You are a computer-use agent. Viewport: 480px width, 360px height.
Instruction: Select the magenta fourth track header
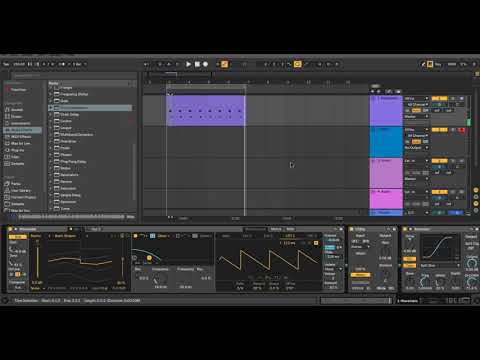tap(386, 199)
